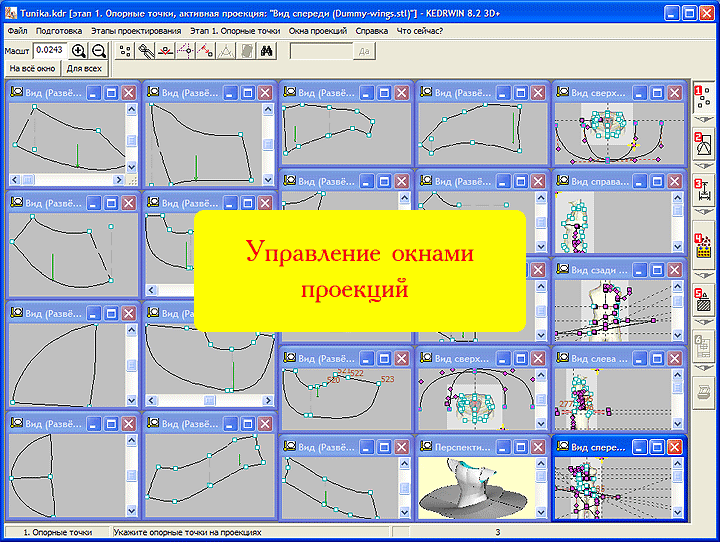Open the Окна проекций menu
Image resolution: width=720 pixels, height=542 pixels.
click(x=317, y=31)
